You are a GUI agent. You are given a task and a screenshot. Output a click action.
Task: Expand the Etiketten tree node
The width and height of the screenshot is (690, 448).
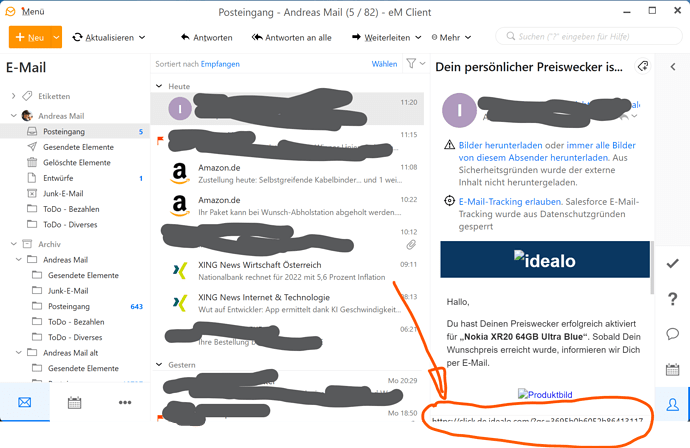point(13,96)
